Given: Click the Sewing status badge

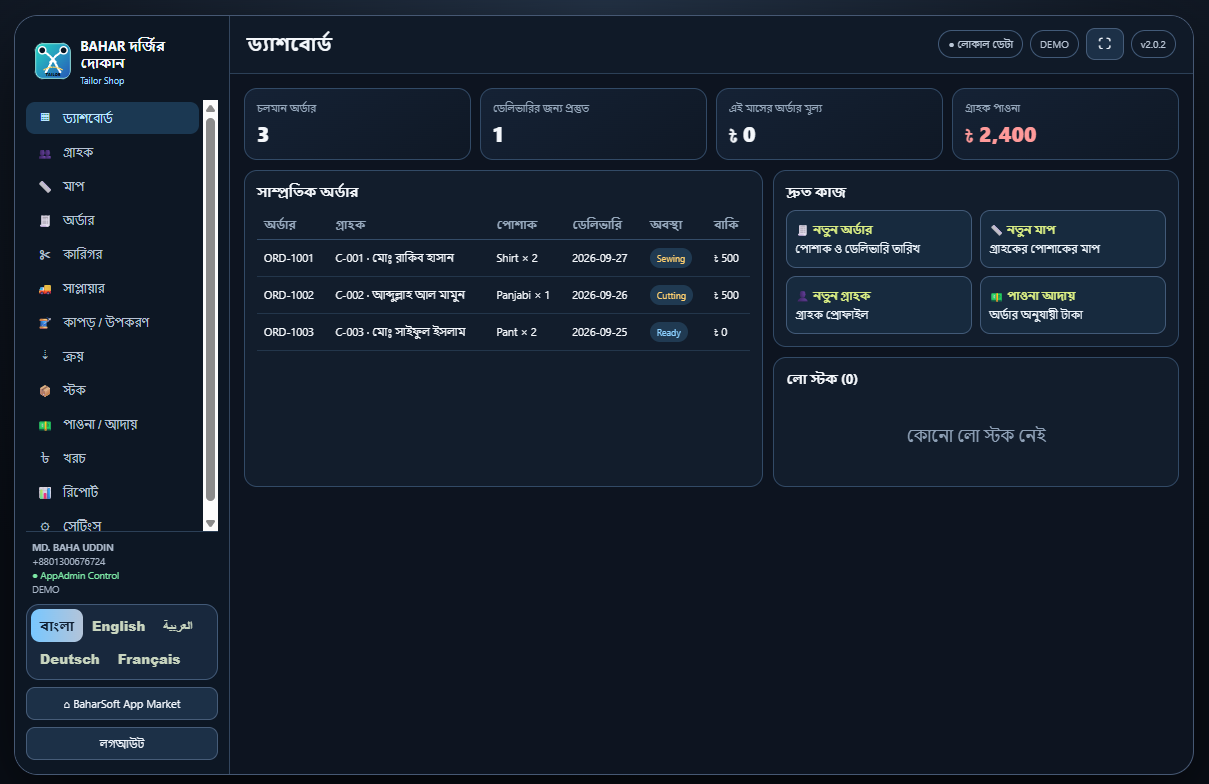Looking at the screenshot, I should [x=671, y=258].
